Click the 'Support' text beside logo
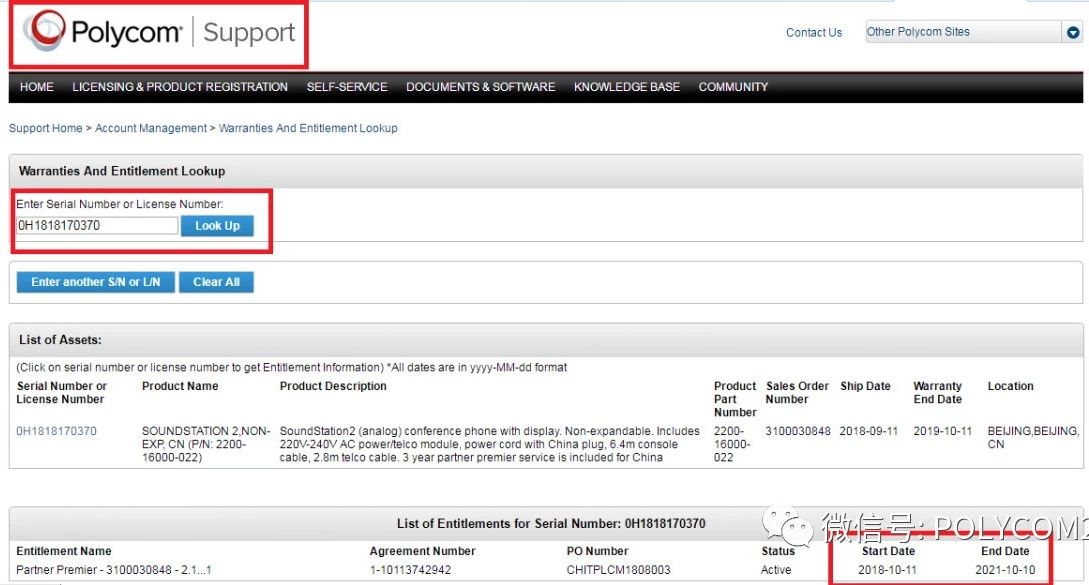The width and height of the screenshot is (1089, 585). coord(249,33)
